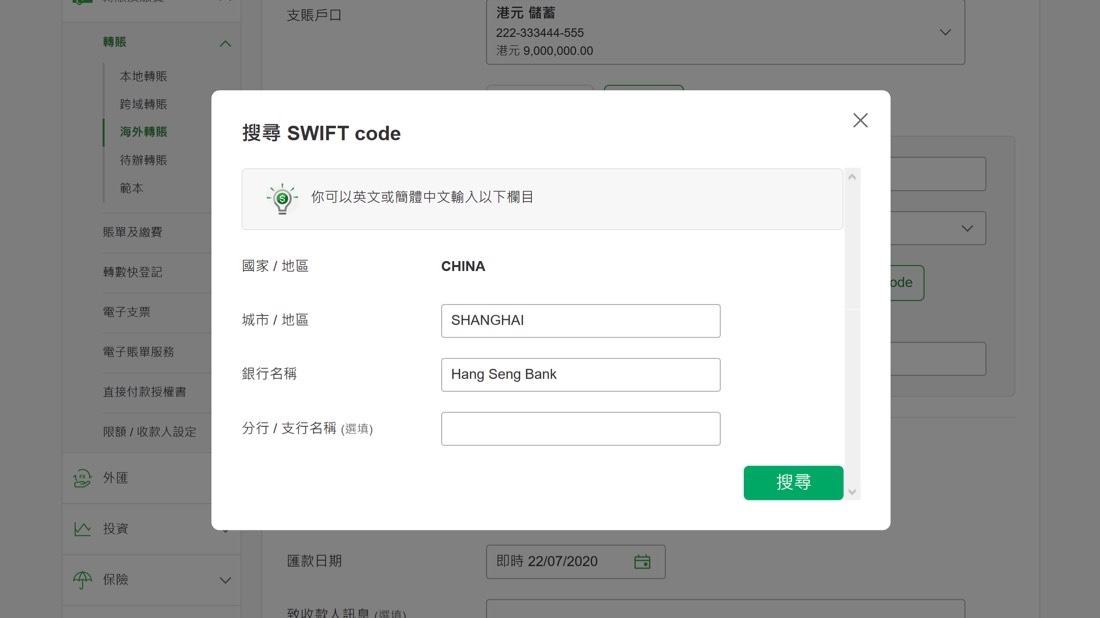
Task: Close the SWIFT code search dialog
Action: pos(860,120)
